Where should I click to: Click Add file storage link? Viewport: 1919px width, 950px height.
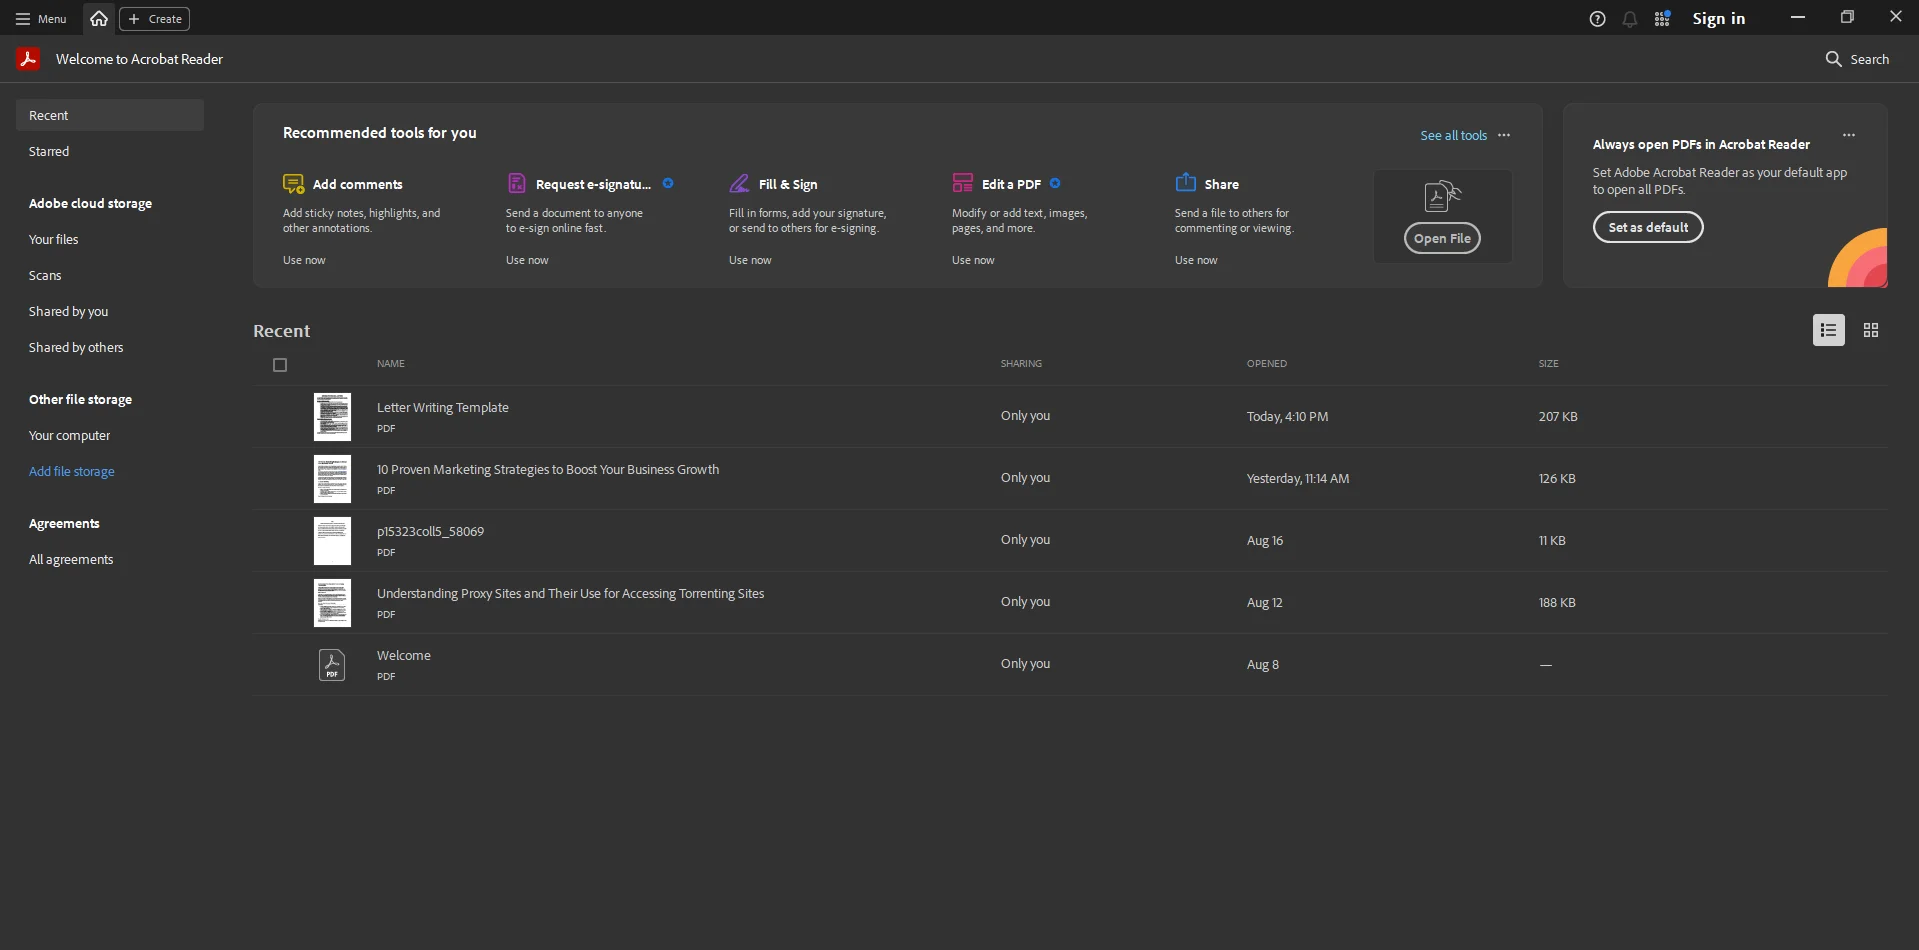72,472
